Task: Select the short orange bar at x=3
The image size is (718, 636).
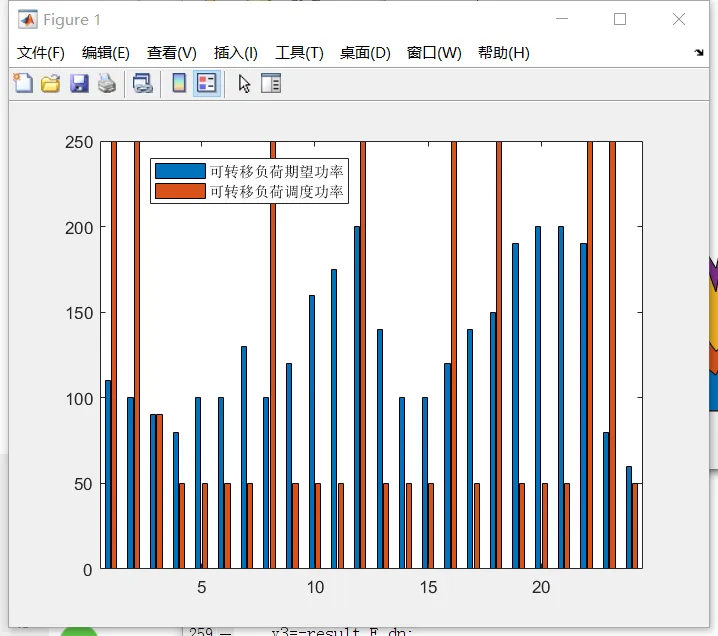Action: (x=159, y=491)
